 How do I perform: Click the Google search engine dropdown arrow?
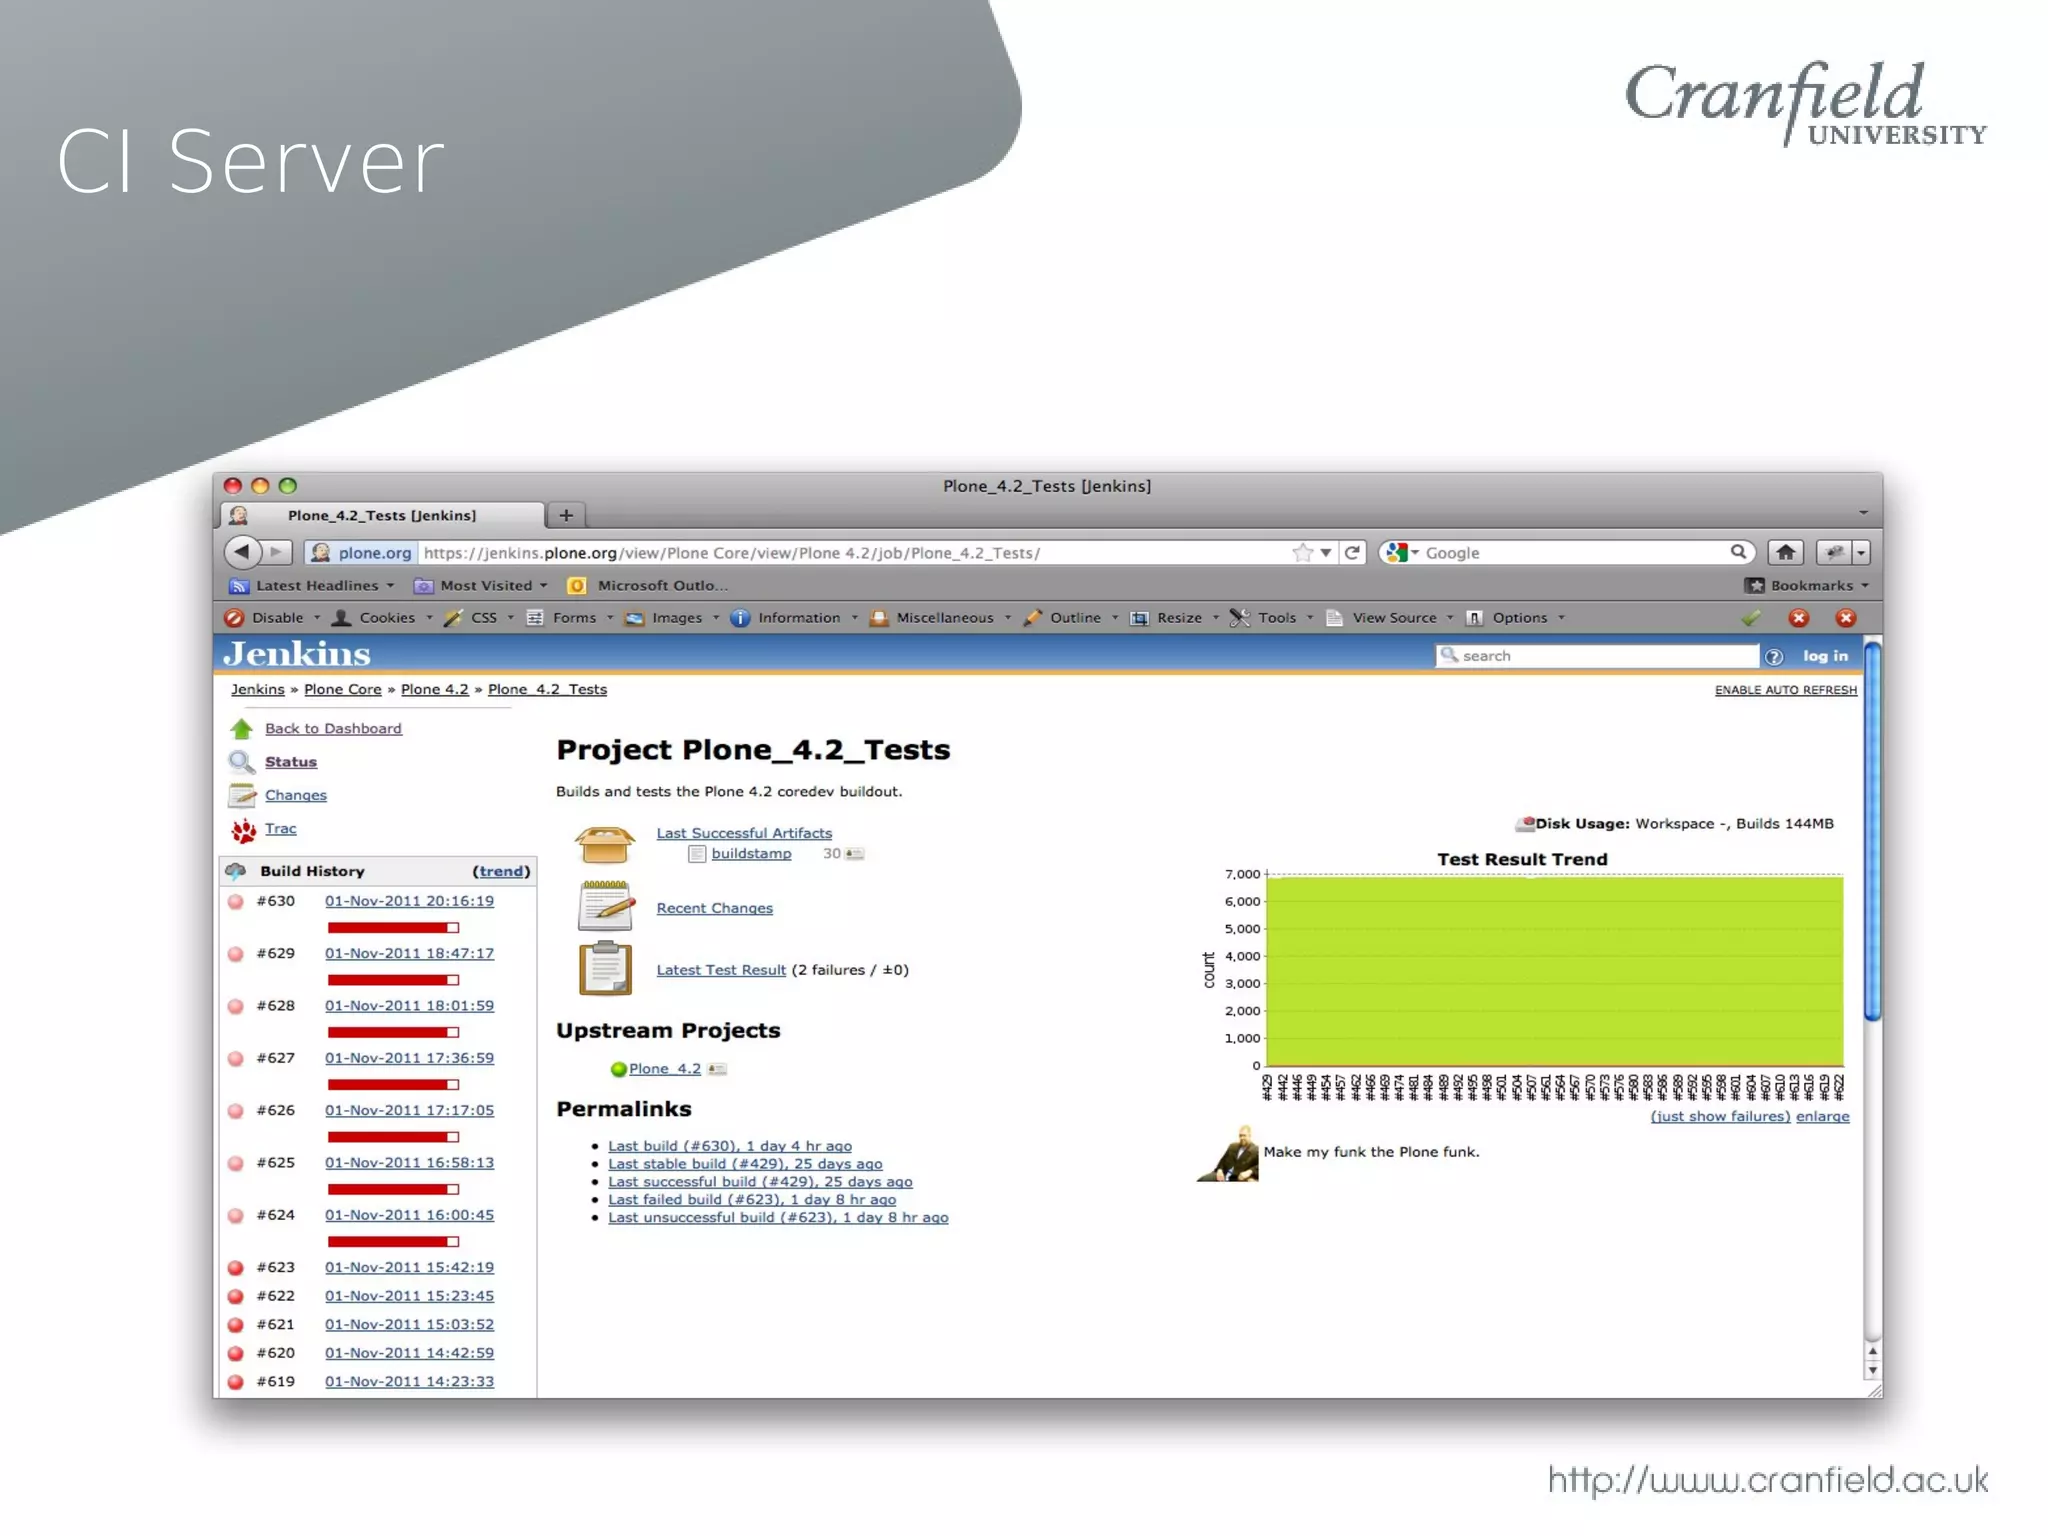coord(1415,553)
